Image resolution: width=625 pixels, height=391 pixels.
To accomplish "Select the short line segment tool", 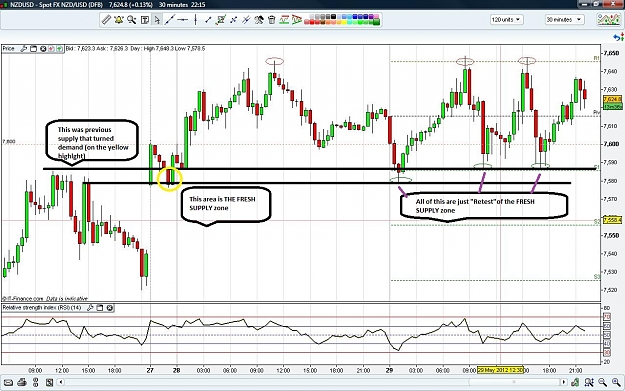I will click(208, 20).
